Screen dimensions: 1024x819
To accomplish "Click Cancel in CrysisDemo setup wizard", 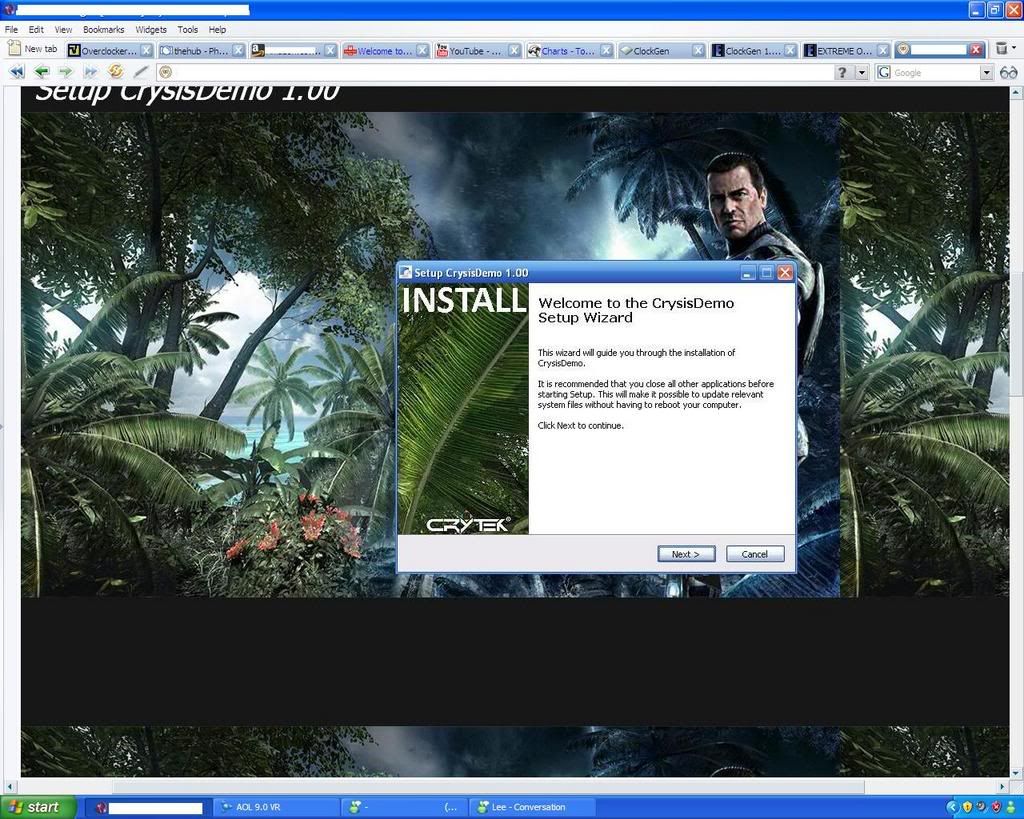I will [x=755, y=554].
